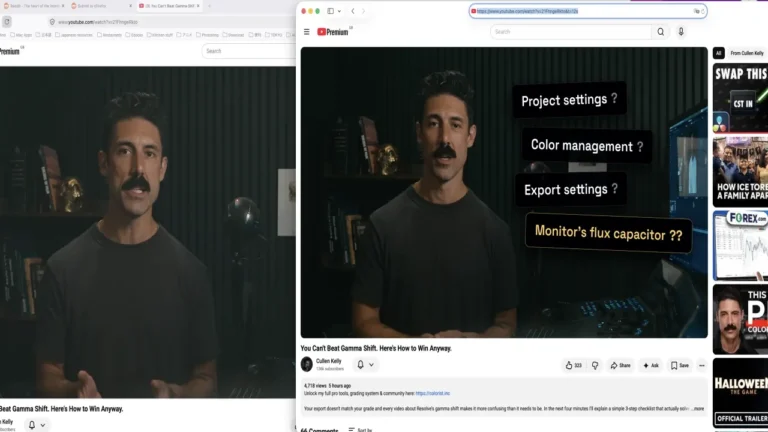Click the video player in front window
Image resolution: width=768 pixels, height=432 pixels.
coord(504,192)
